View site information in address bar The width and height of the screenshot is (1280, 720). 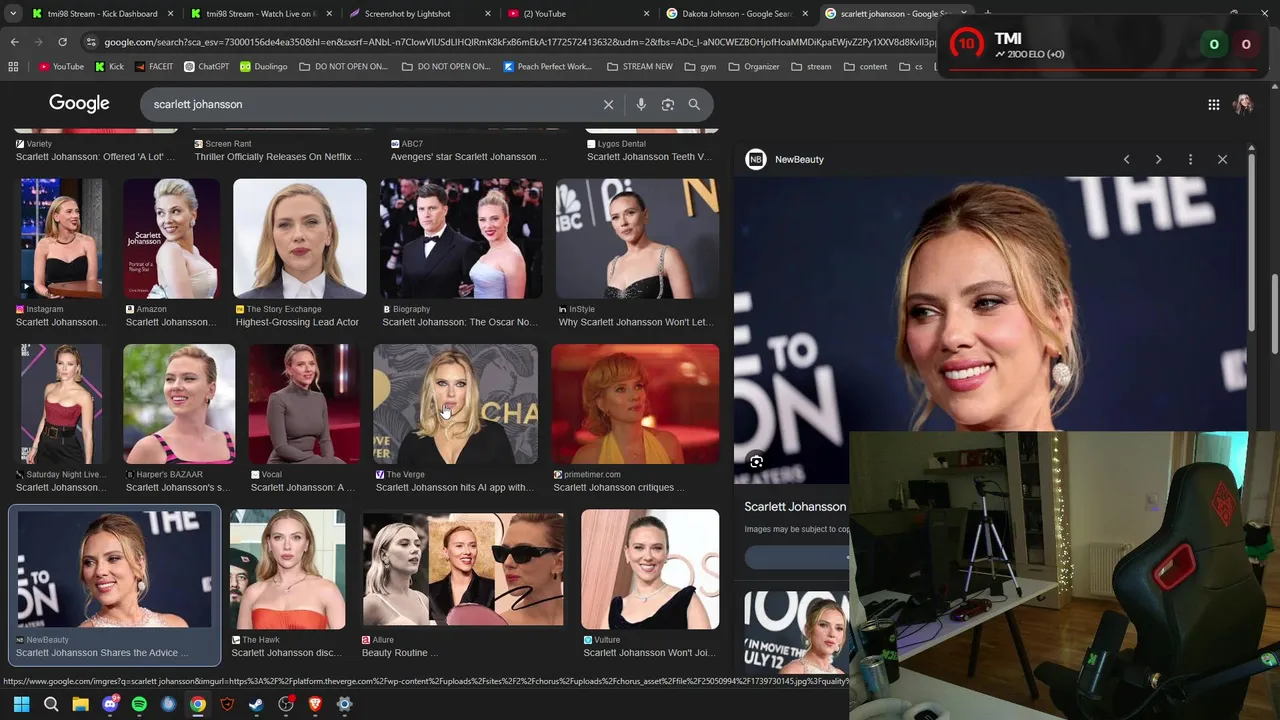click(x=91, y=42)
